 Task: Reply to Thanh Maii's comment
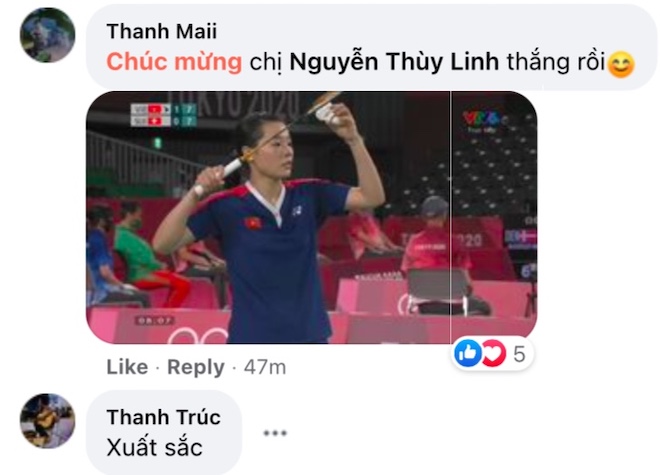[196, 368]
